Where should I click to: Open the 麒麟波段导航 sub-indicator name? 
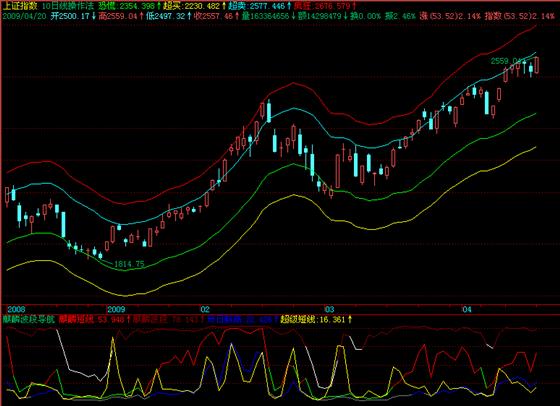[29, 319]
